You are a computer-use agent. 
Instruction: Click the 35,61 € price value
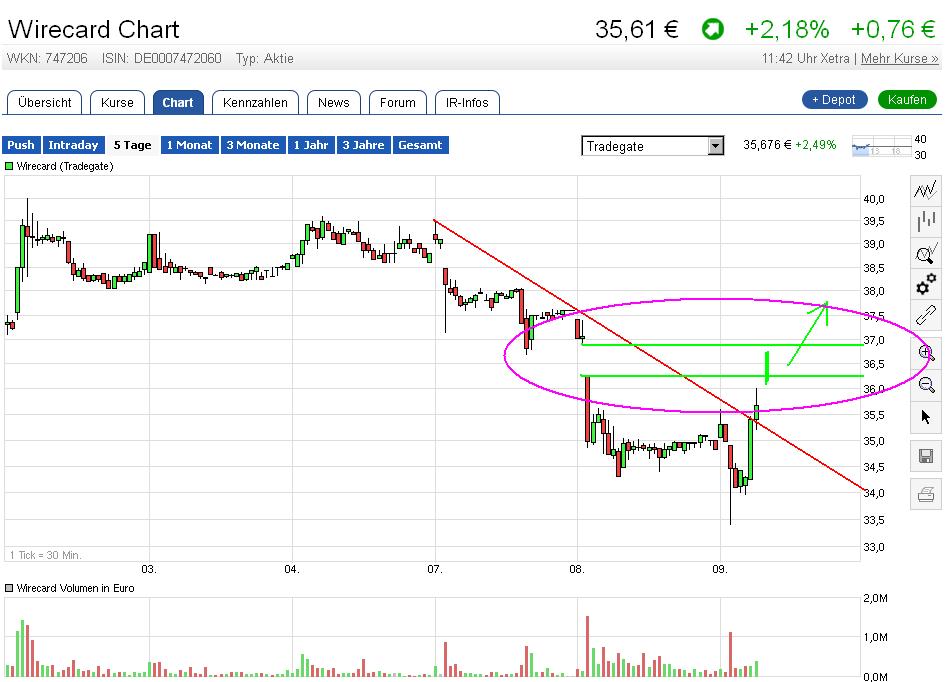point(637,29)
